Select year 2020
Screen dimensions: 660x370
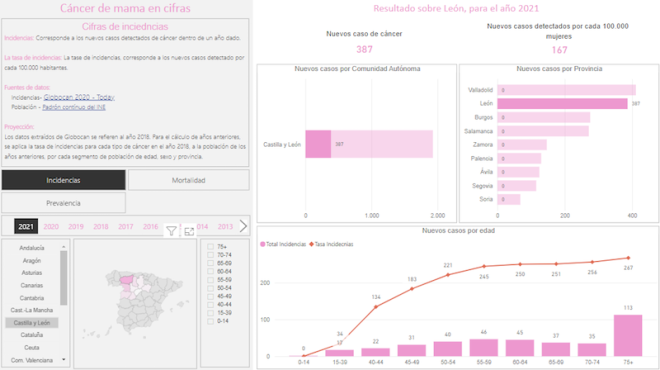coord(51,226)
